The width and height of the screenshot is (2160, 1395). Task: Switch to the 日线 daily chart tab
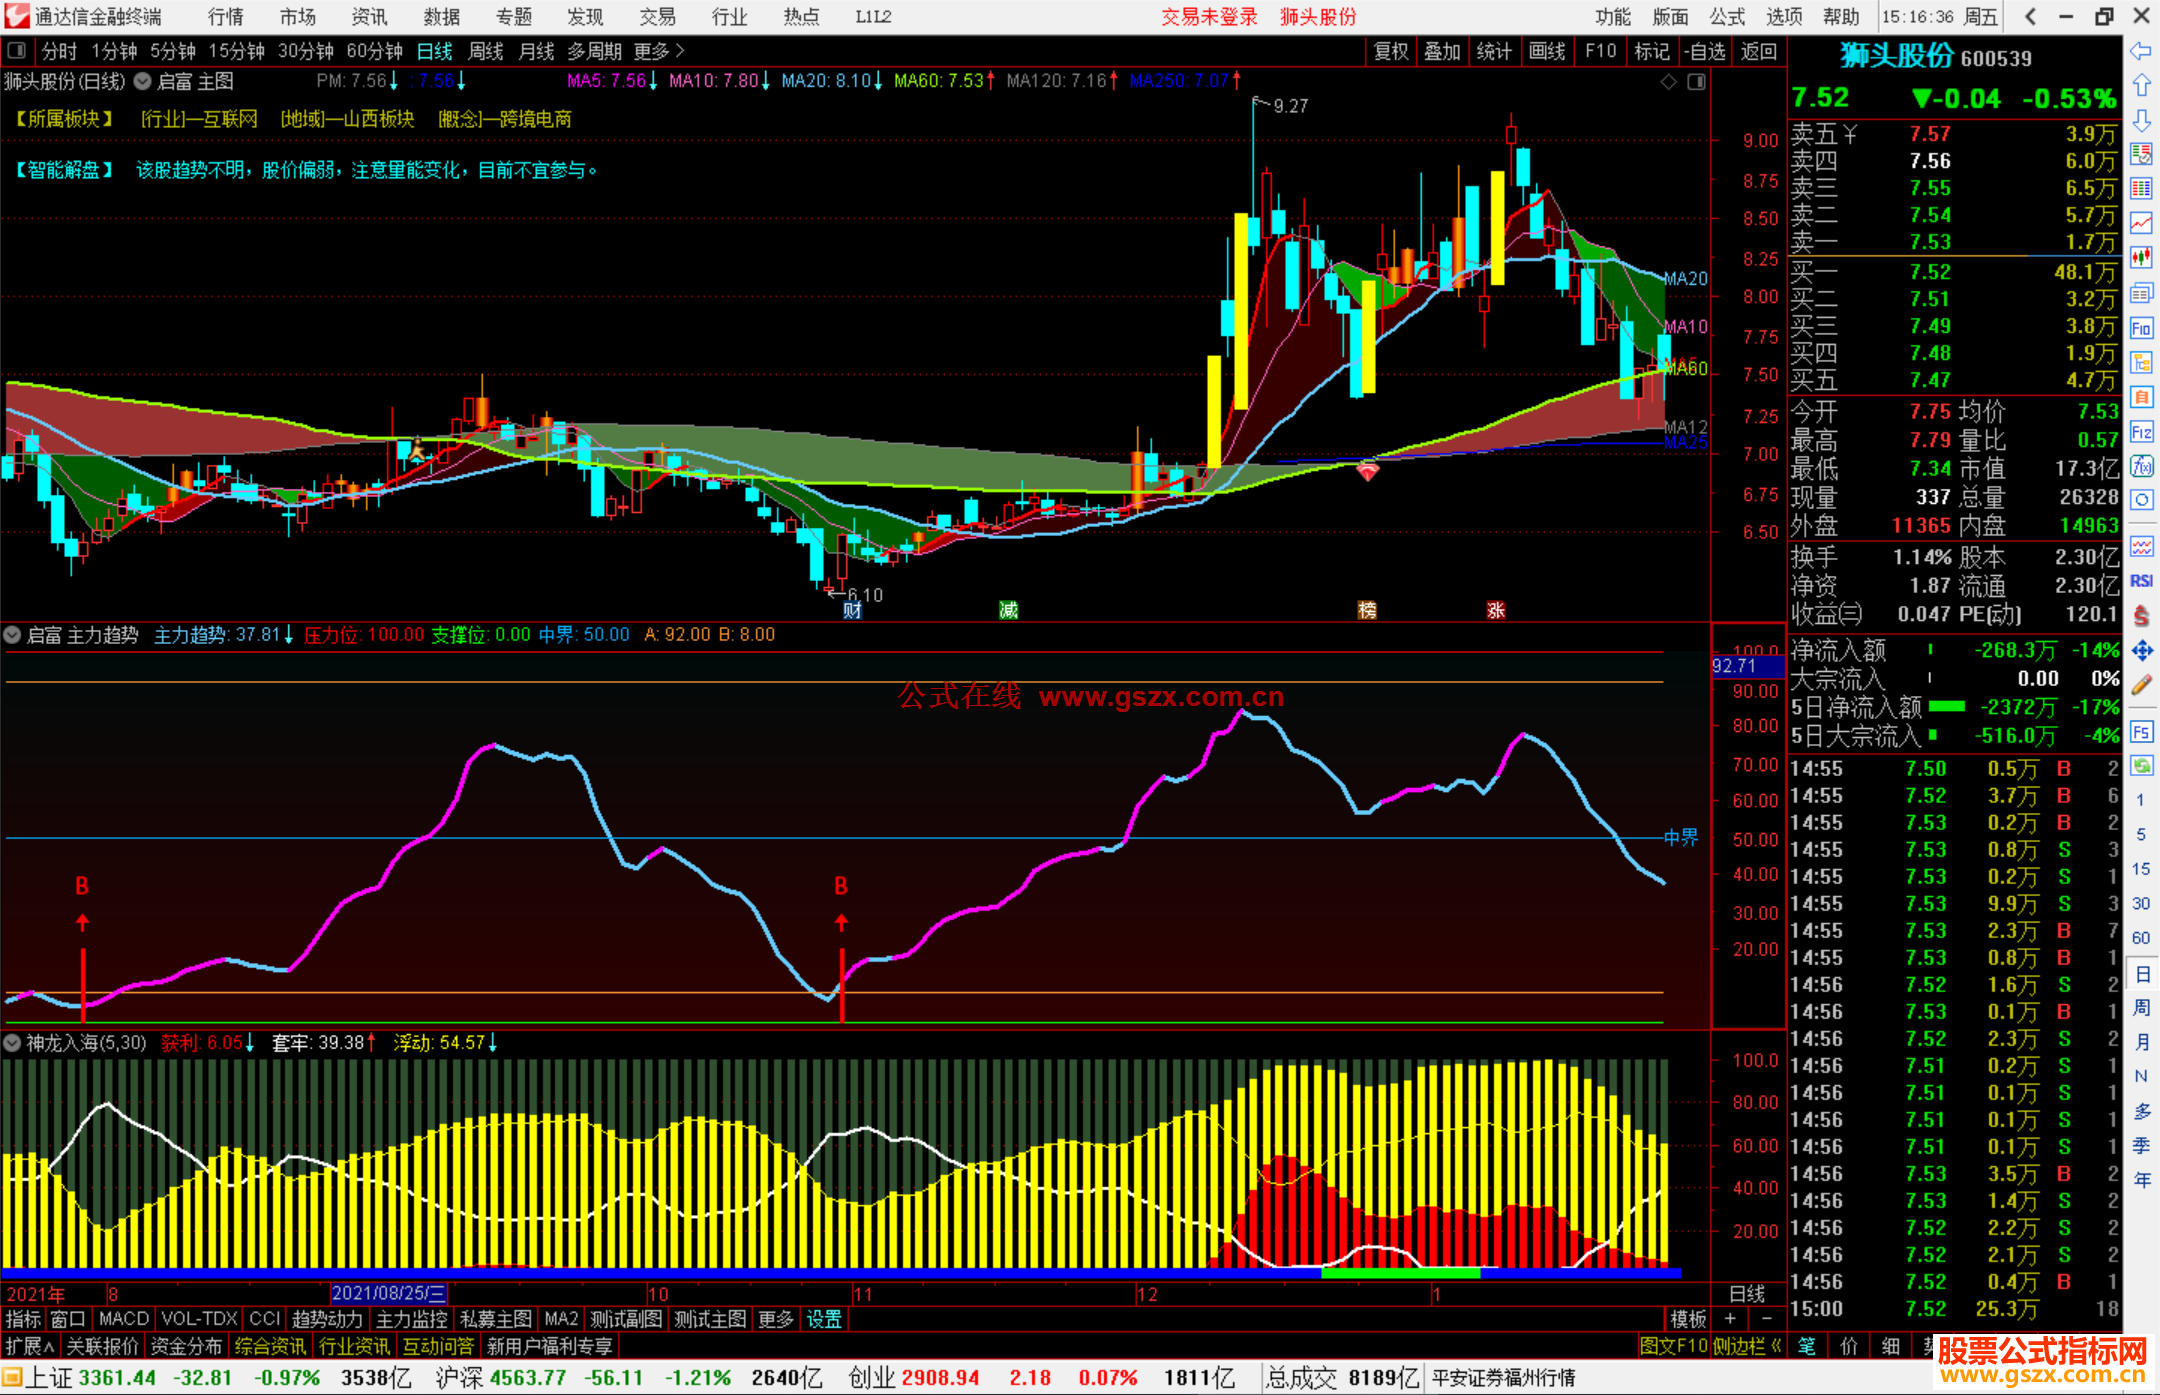pyautogui.click(x=435, y=51)
